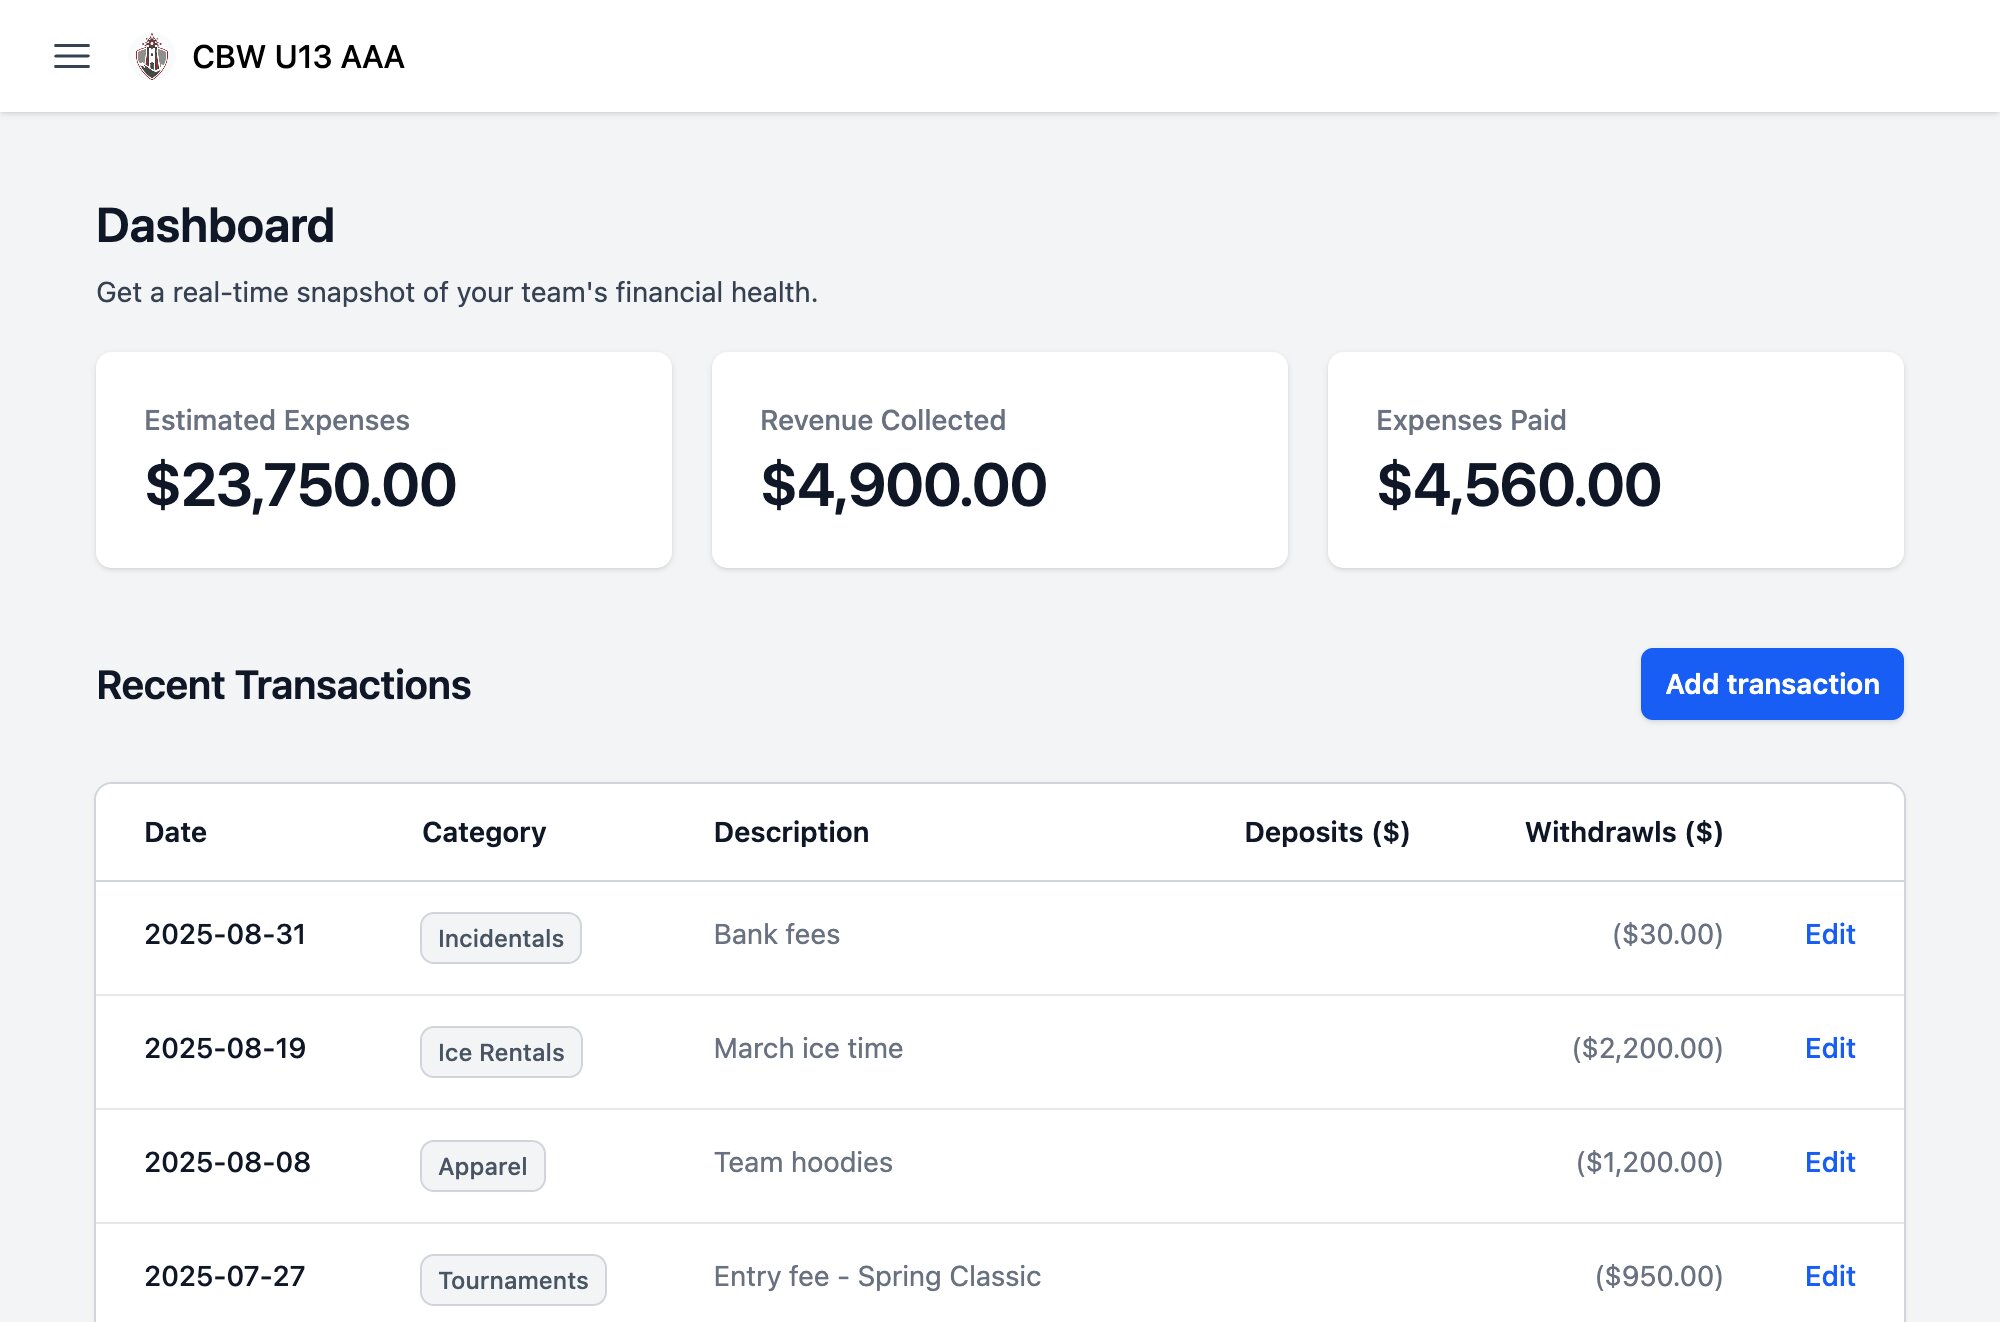
Task: Edit the March ice time transaction
Action: (1830, 1048)
